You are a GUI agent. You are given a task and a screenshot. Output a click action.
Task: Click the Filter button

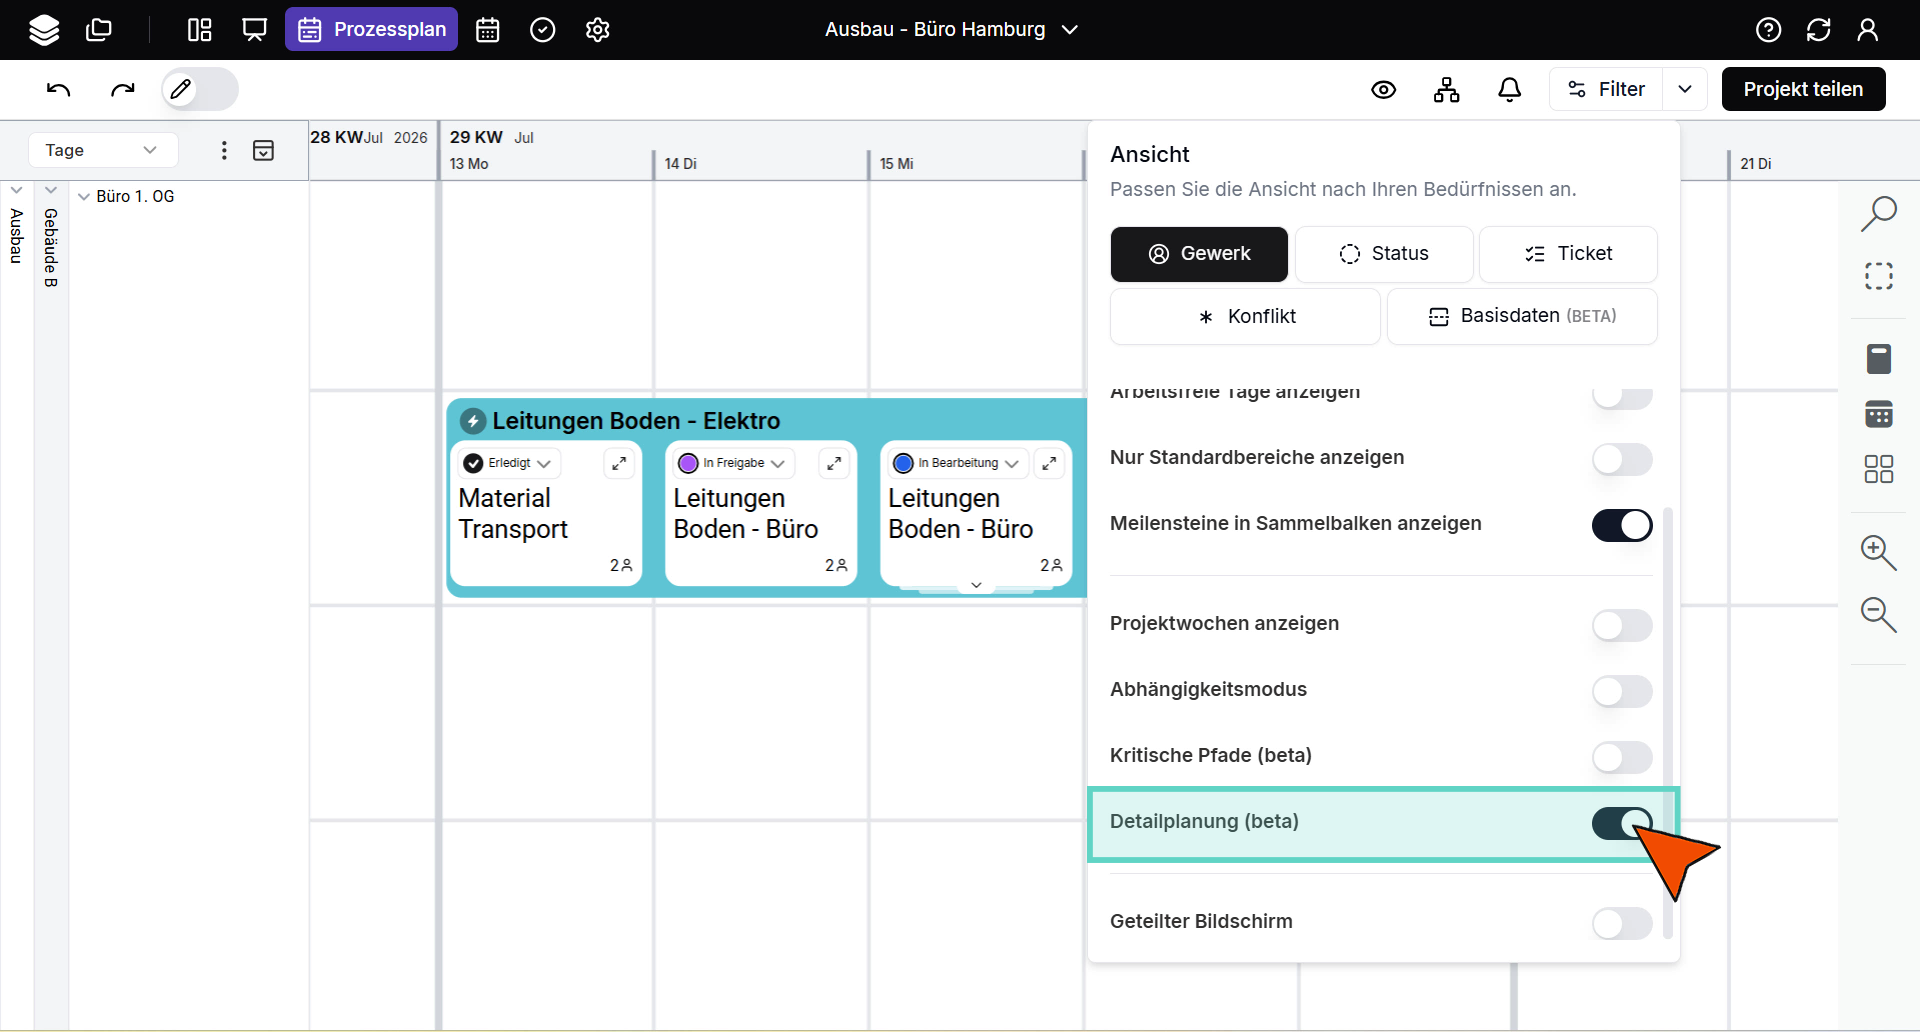[x=1606, y=89]
